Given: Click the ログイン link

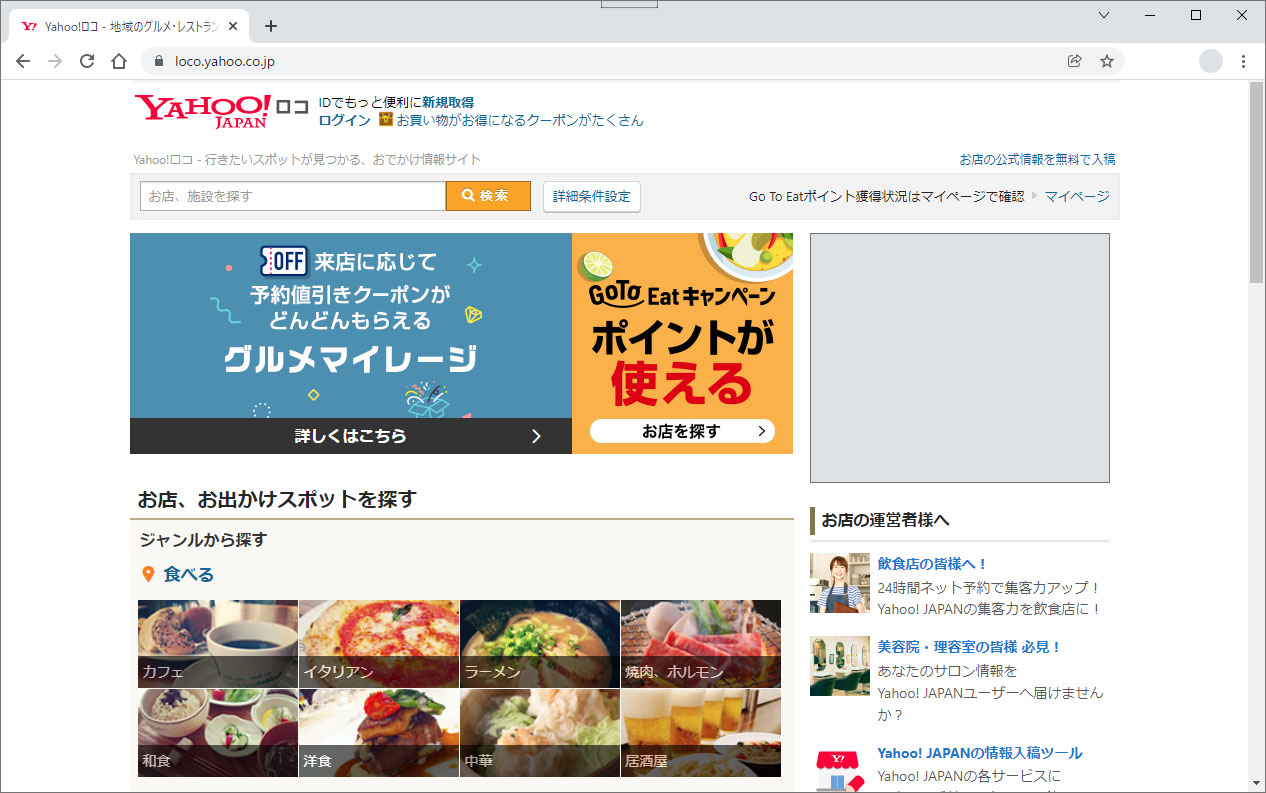Looking at the screenshot, I should 345,120.
